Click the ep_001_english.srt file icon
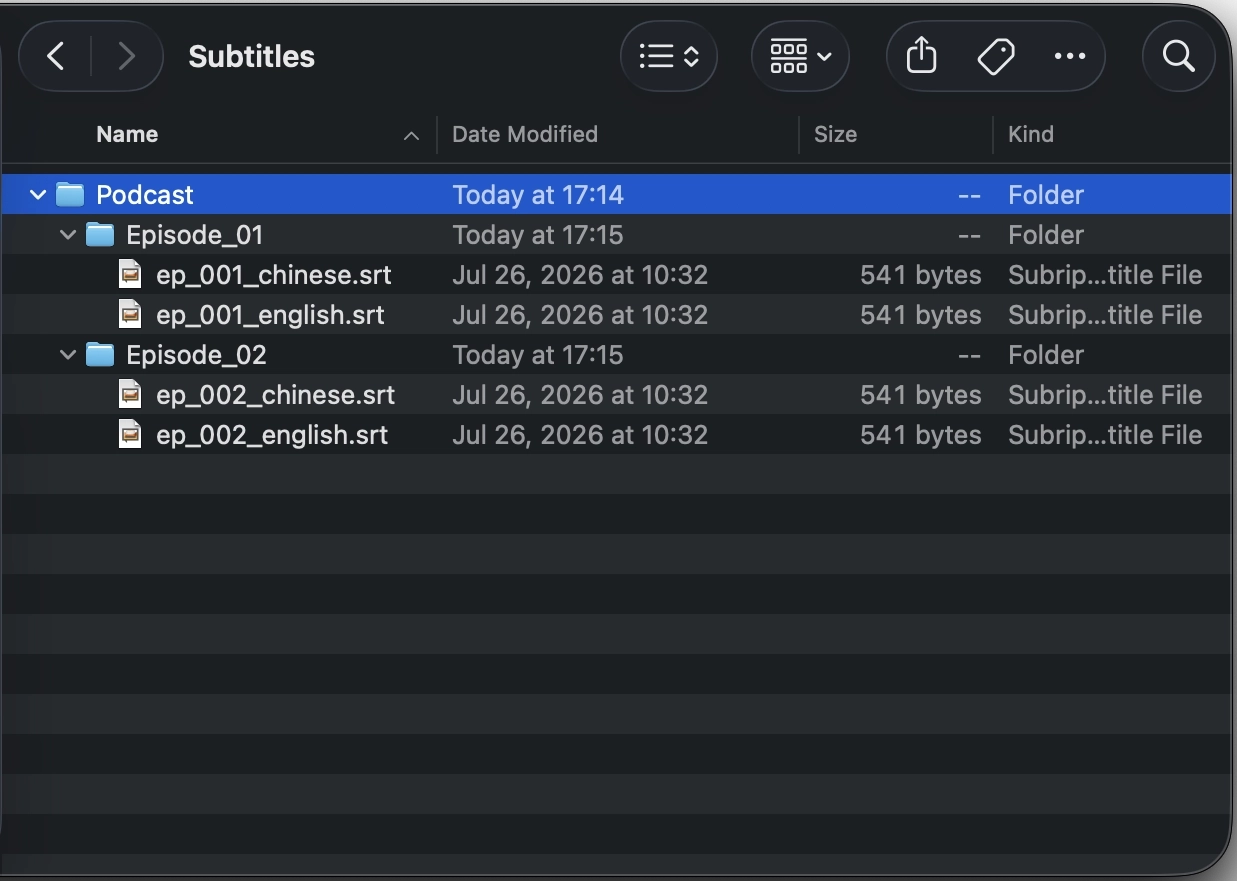 click(130, 314)
